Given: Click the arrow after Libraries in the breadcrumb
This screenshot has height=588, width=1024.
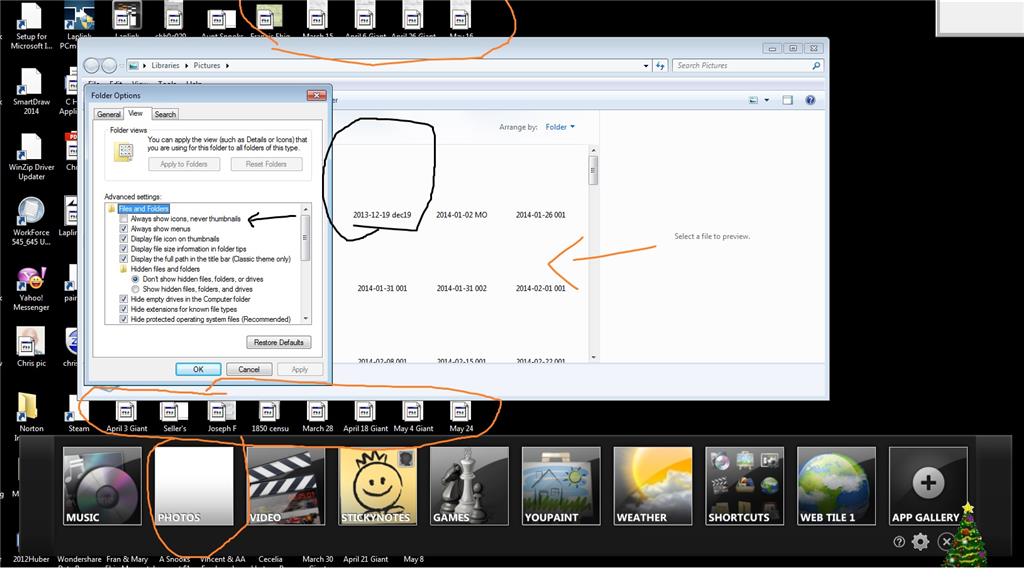Looking at the screenshot, I should click(x=186, y=65).
